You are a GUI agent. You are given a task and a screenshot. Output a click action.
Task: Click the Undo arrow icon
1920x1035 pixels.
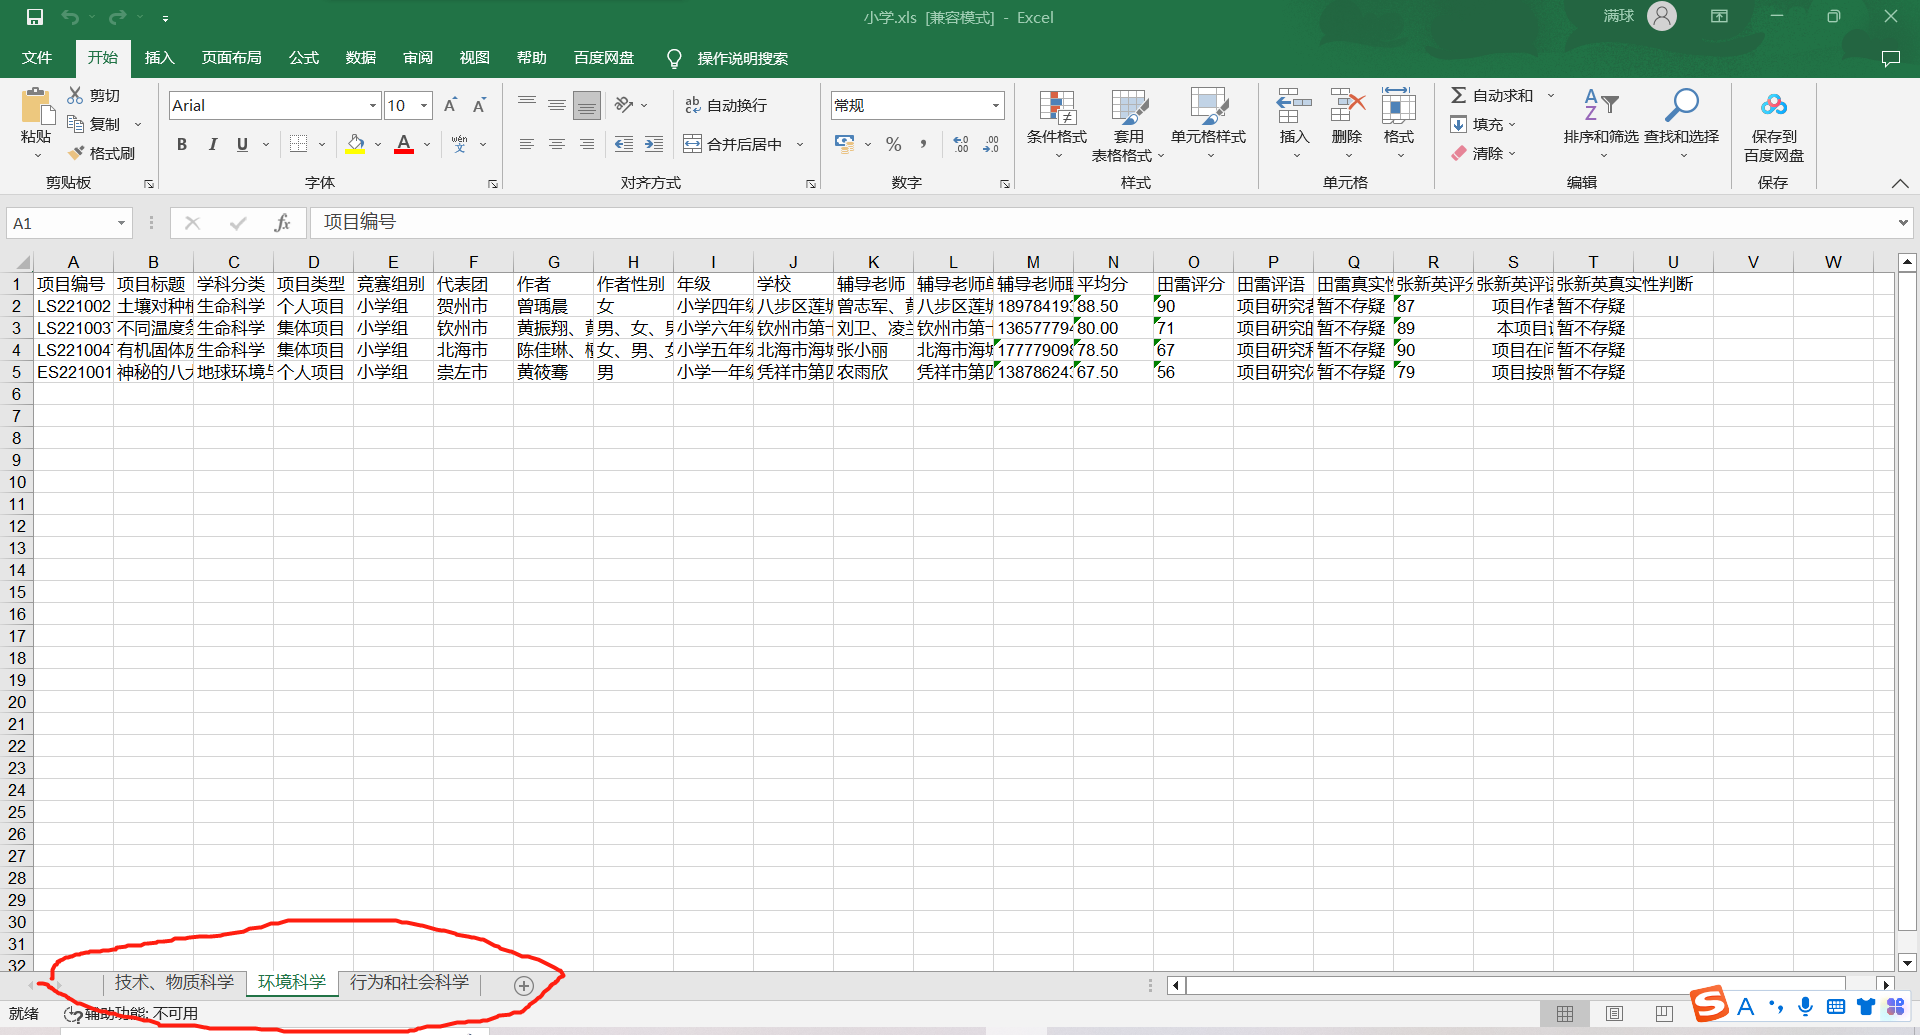[70, 17]
